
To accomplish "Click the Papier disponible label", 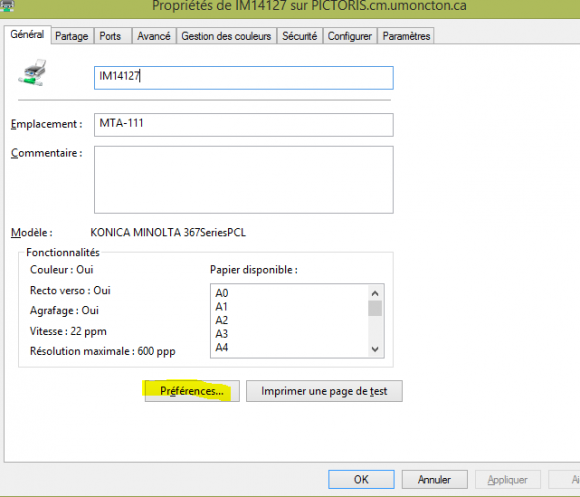I will pyautogui.click(x=254, y=270).
